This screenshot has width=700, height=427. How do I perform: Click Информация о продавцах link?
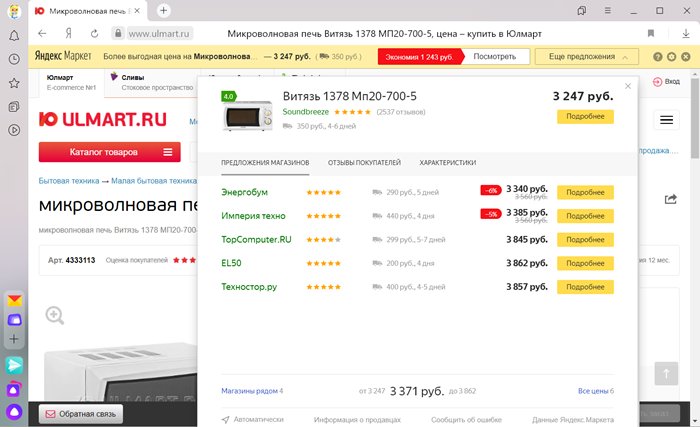(x=357, y=420)
